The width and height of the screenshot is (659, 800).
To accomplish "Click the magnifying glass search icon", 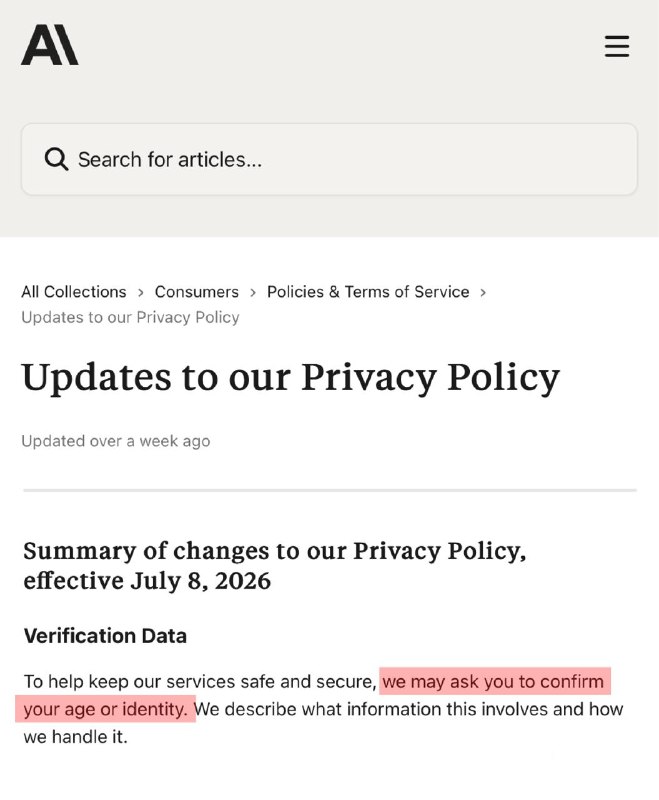I will (x=56, y=159).
